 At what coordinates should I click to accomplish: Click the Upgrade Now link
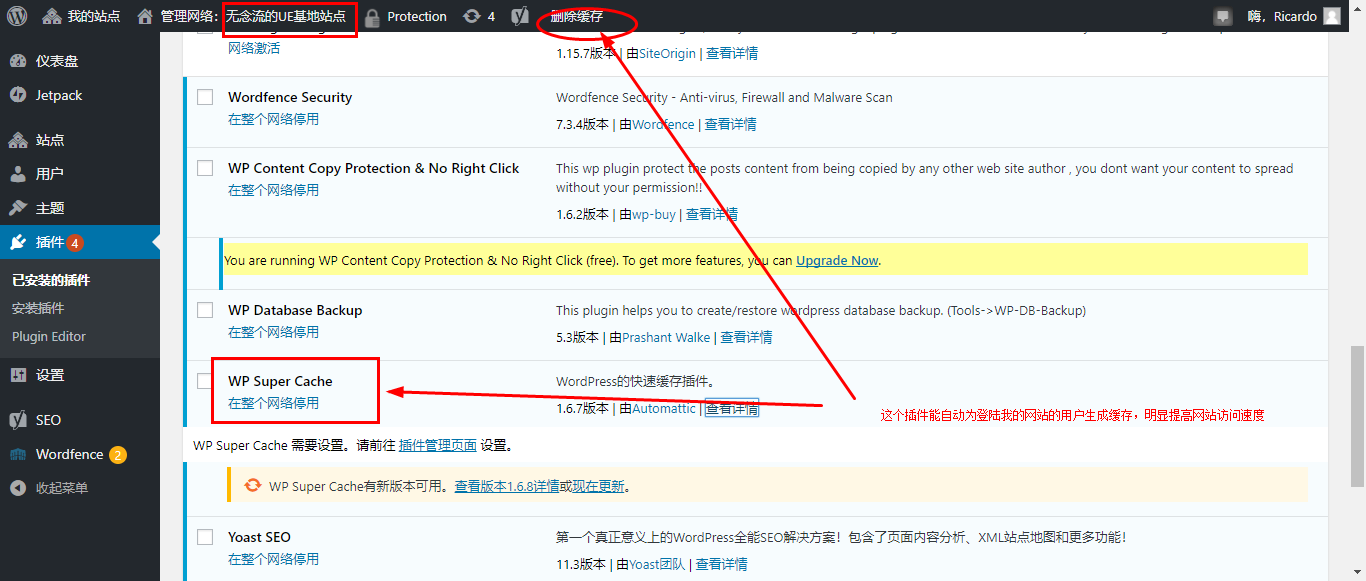[837, 260]
